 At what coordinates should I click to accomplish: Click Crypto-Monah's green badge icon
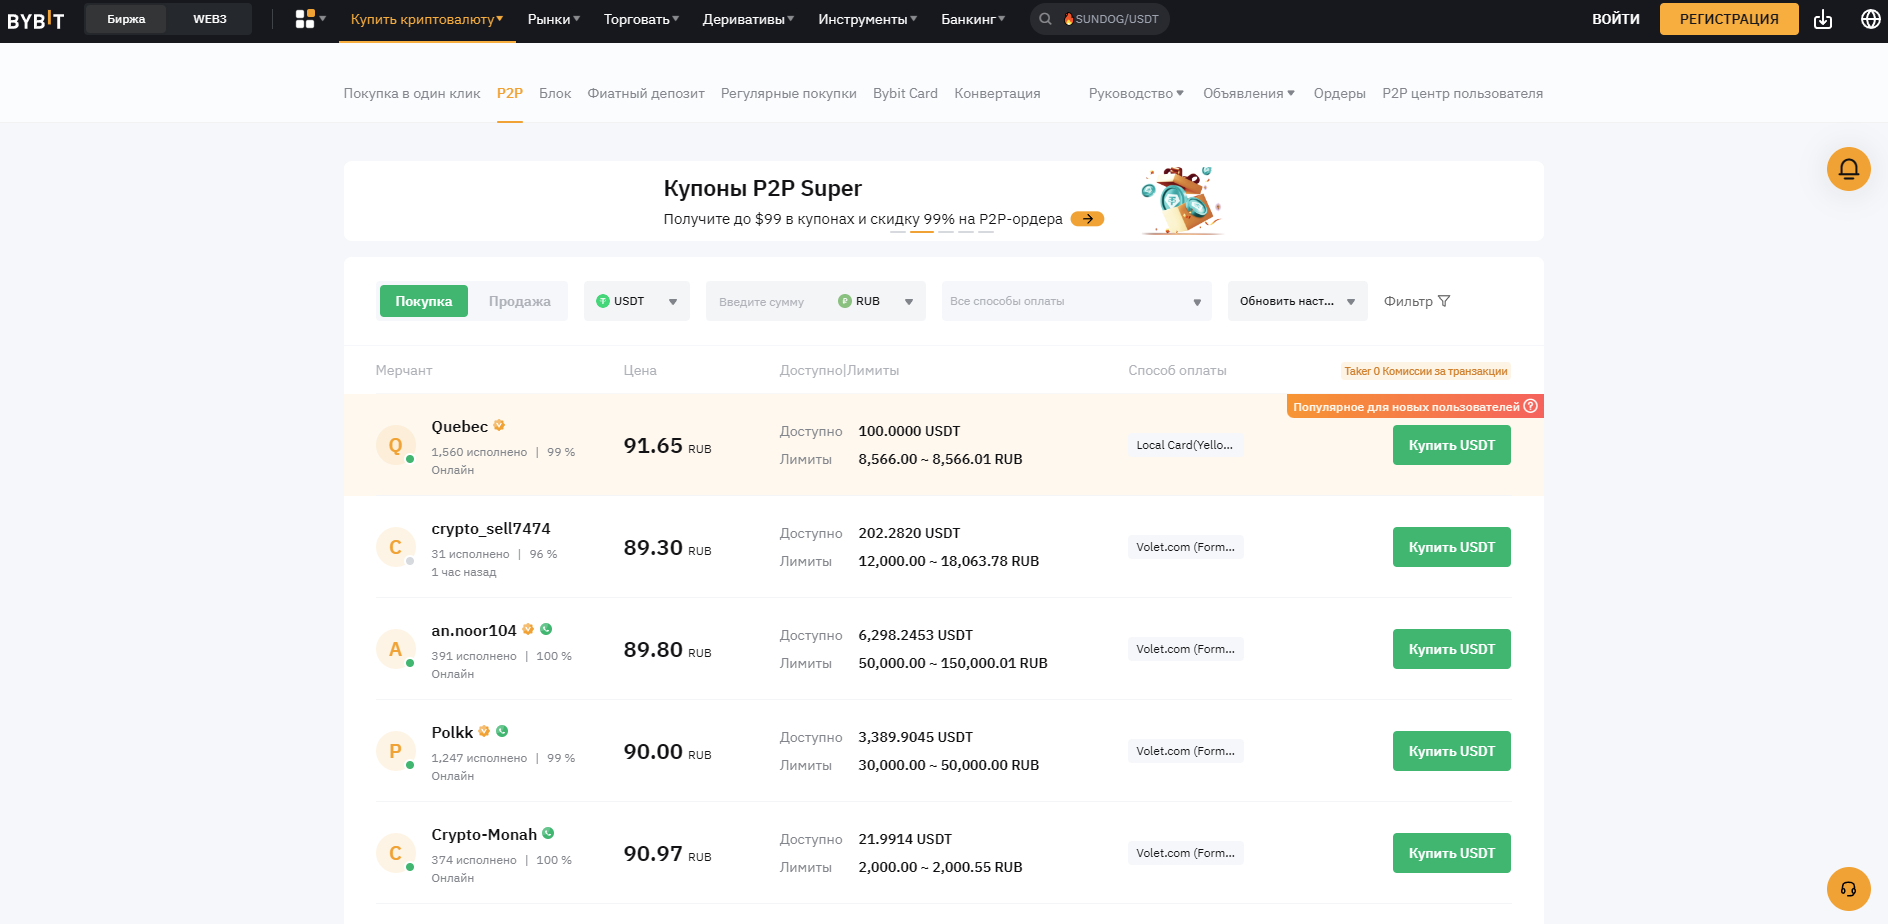pyautogui.click(x=548, y=834)
